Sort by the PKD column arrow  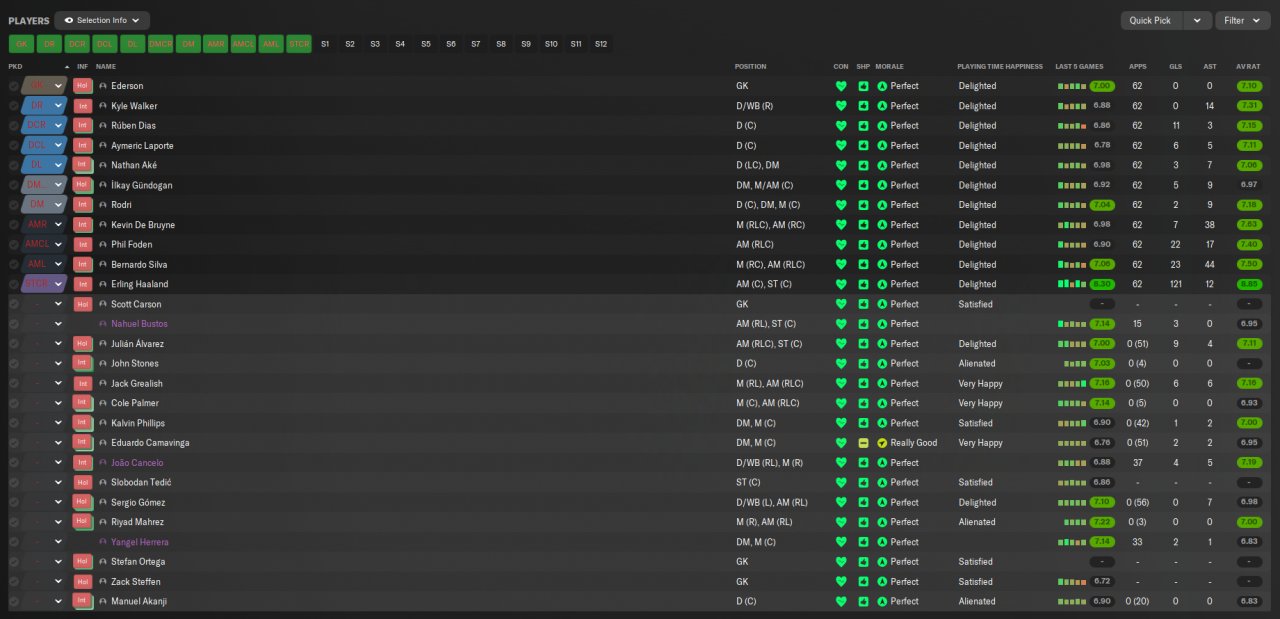click(x=68, y=67)
